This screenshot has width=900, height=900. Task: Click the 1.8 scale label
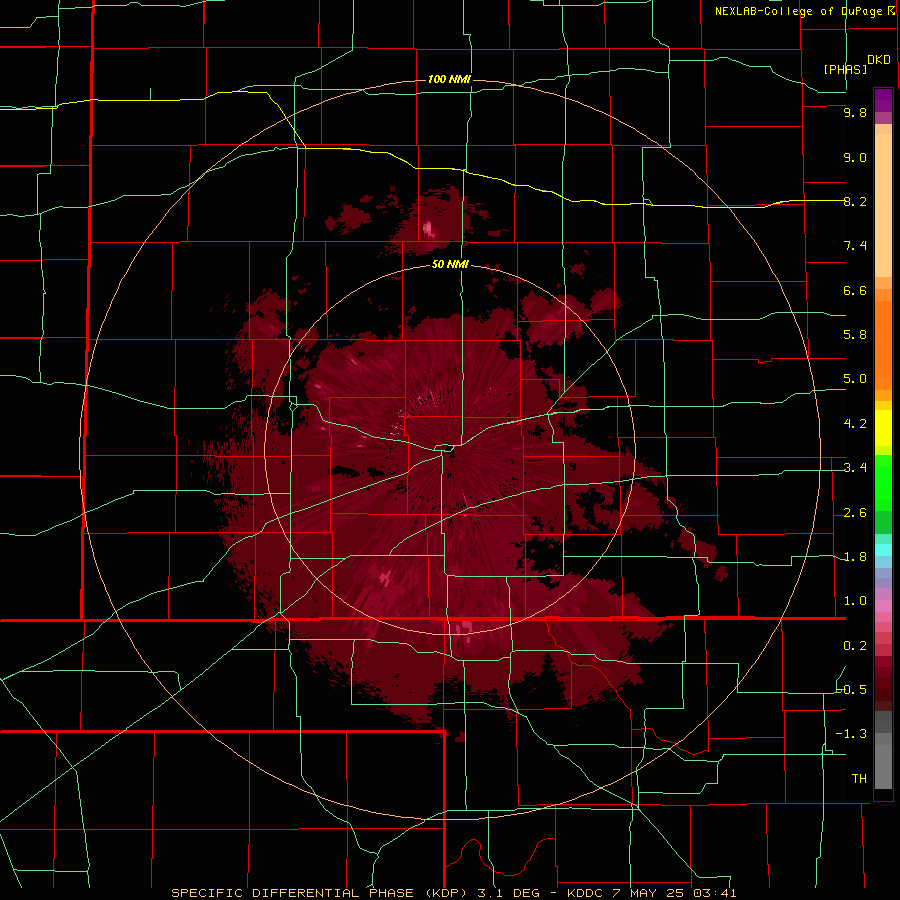(x=855, y=557)
